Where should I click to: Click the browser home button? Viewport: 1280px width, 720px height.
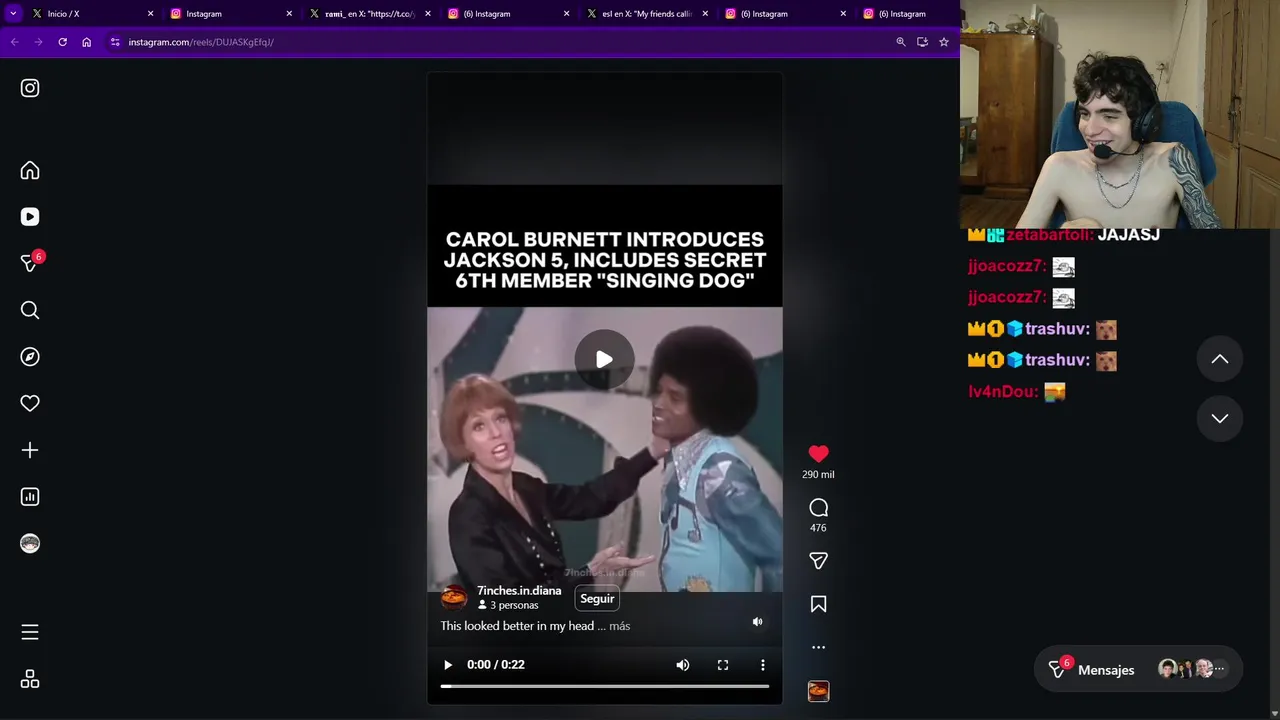(87, 42)
